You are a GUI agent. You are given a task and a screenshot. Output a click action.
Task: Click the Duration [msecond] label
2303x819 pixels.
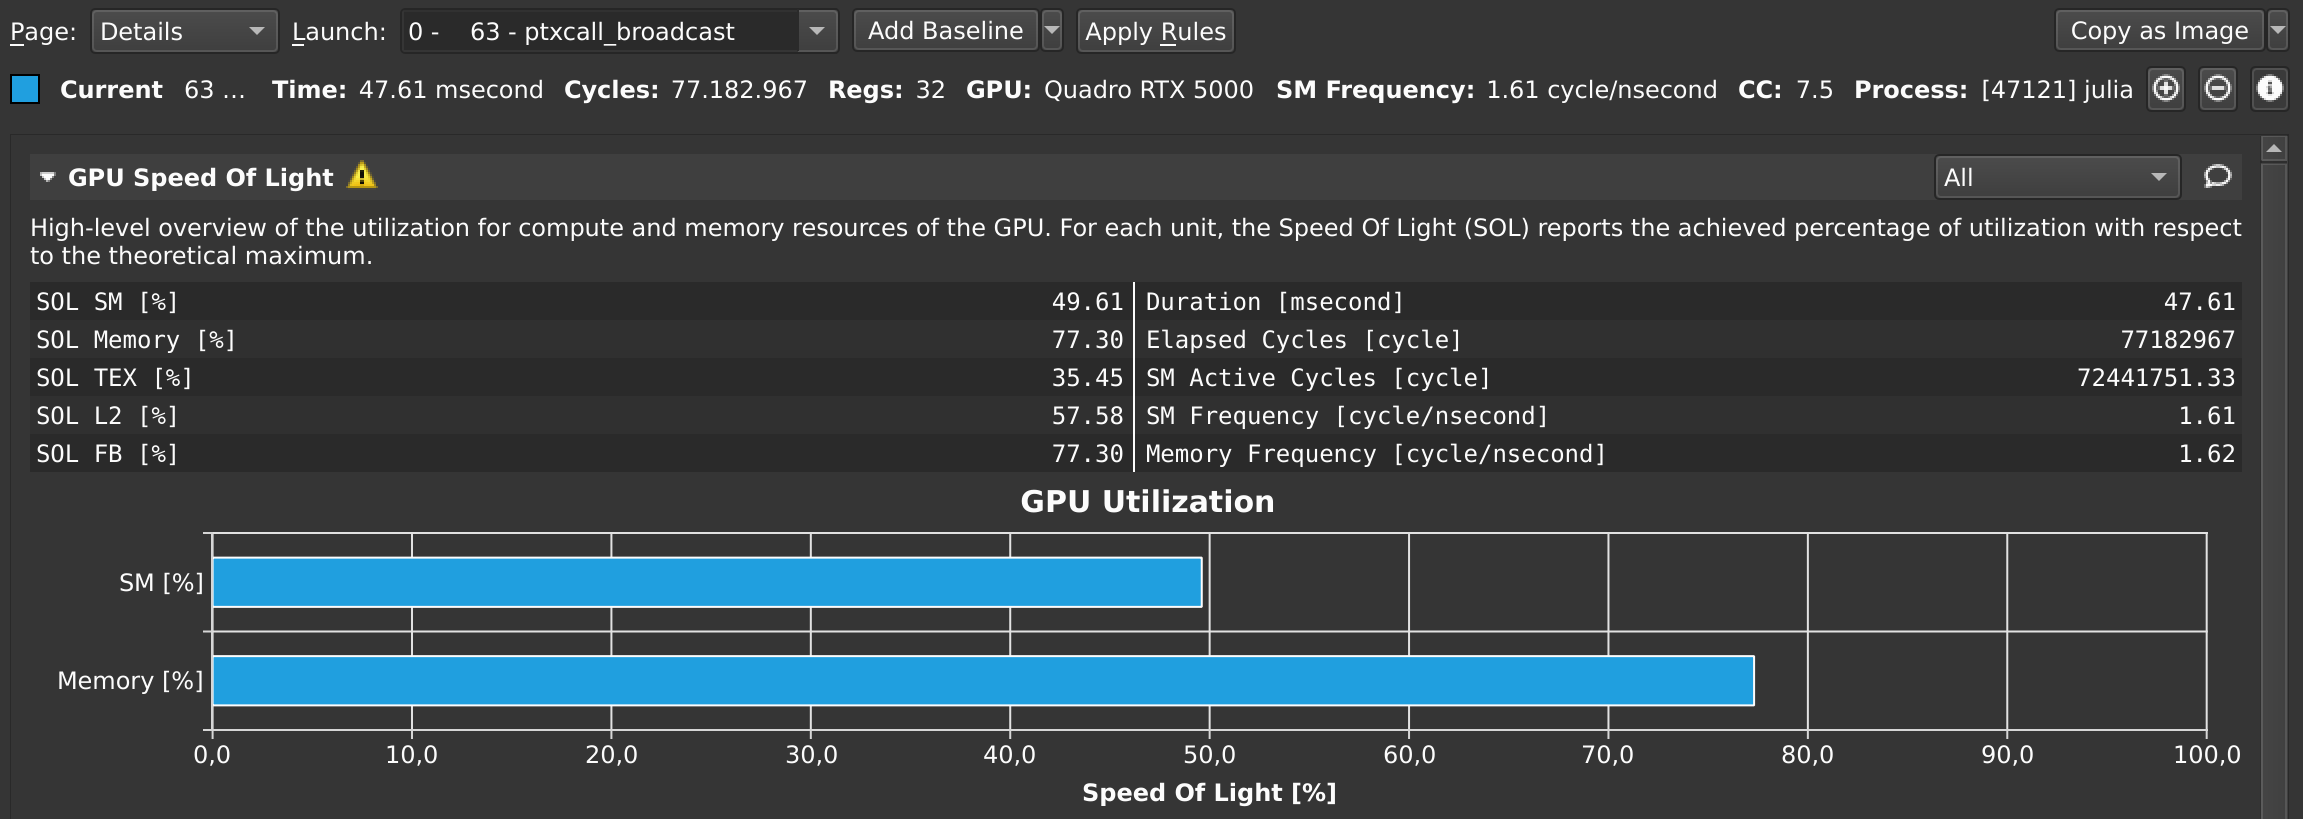[x=1275, y=302]
